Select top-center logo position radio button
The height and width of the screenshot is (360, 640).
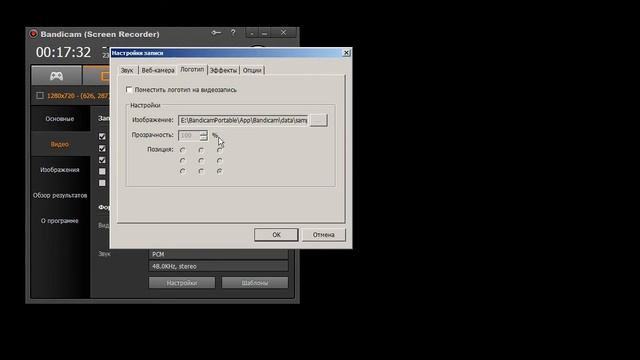[201, 150]
